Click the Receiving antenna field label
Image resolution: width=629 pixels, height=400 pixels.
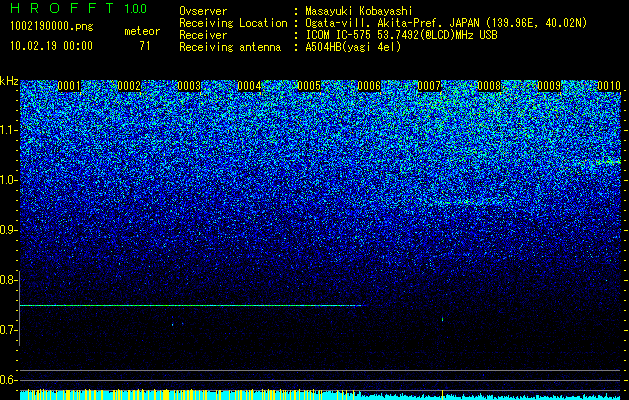point(230,47)
